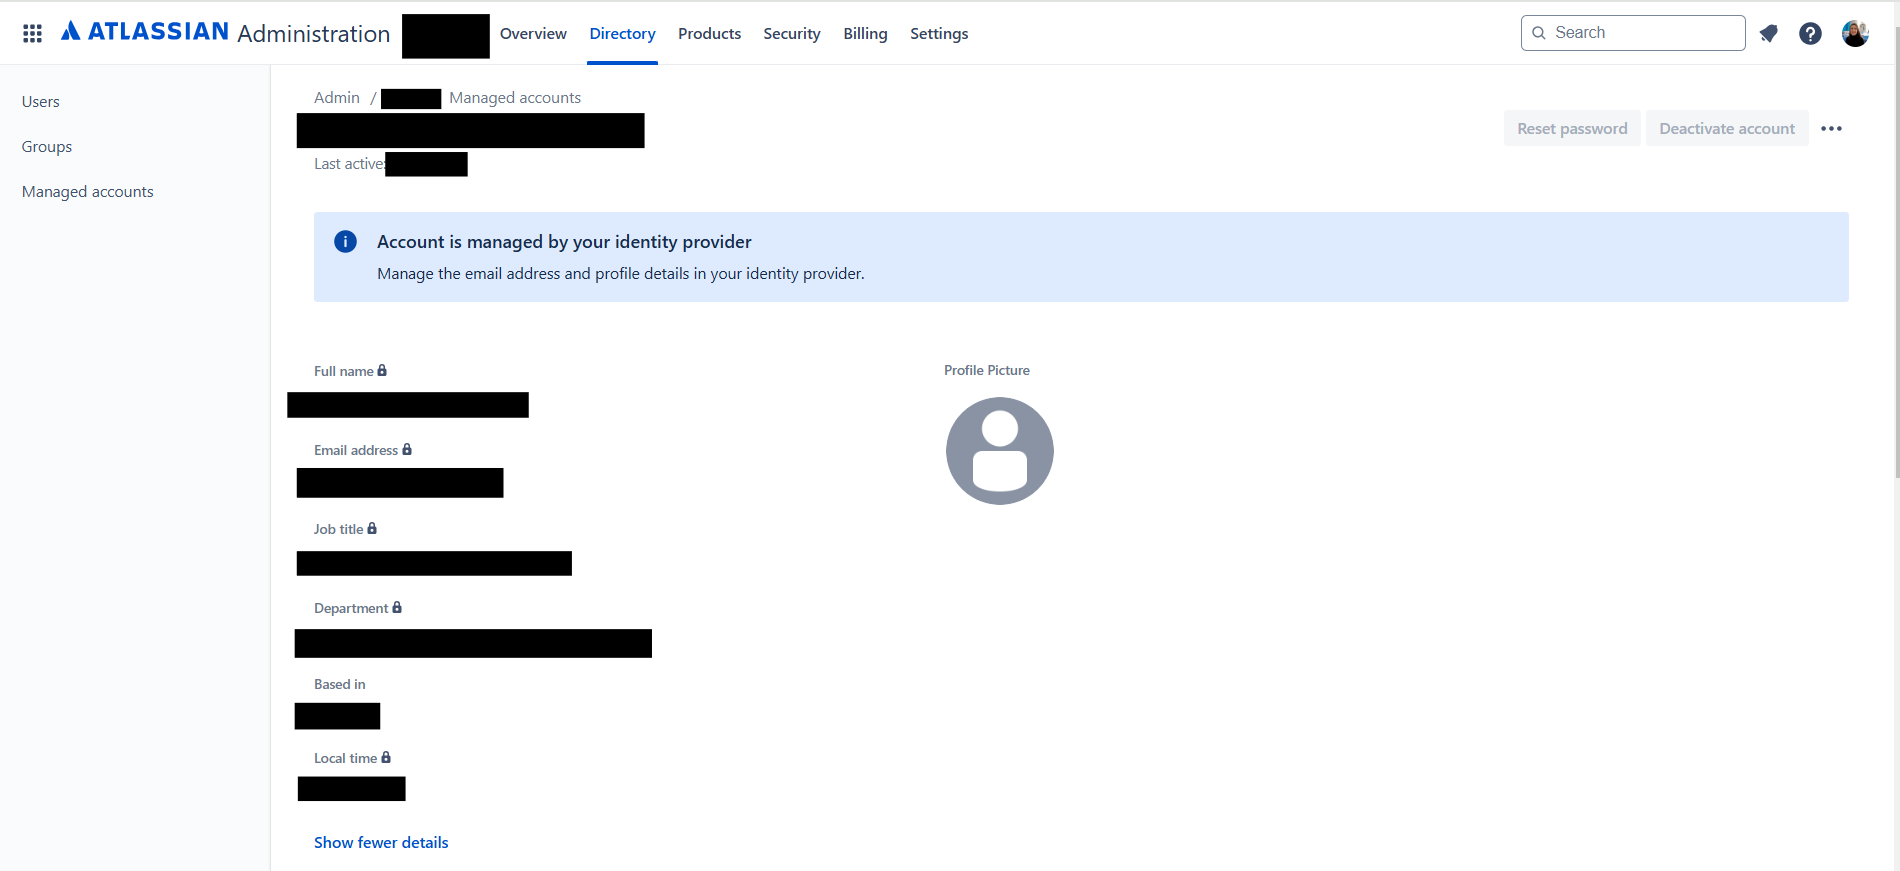Click the default profile picture avatar
The width and height of the screenshot is (1900, 871).
tap(1000, 451)
